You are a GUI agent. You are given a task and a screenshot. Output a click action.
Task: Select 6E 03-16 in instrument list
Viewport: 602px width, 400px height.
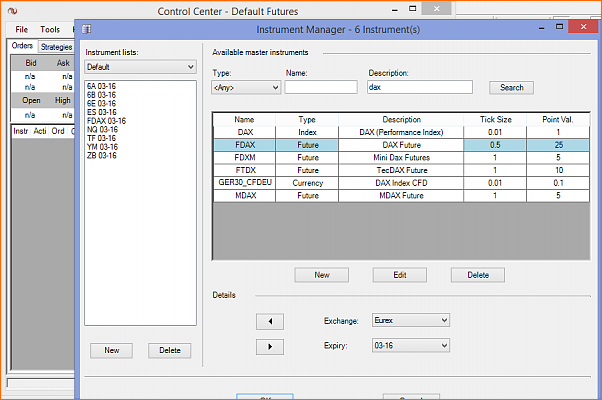point(101,103)
